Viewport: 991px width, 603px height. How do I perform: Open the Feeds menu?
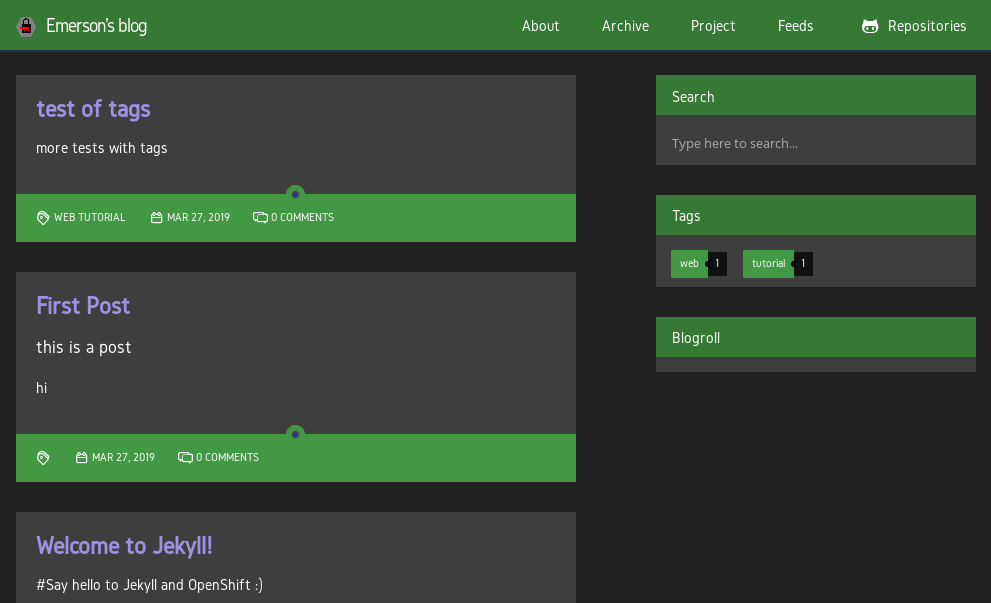coord(795,26)
